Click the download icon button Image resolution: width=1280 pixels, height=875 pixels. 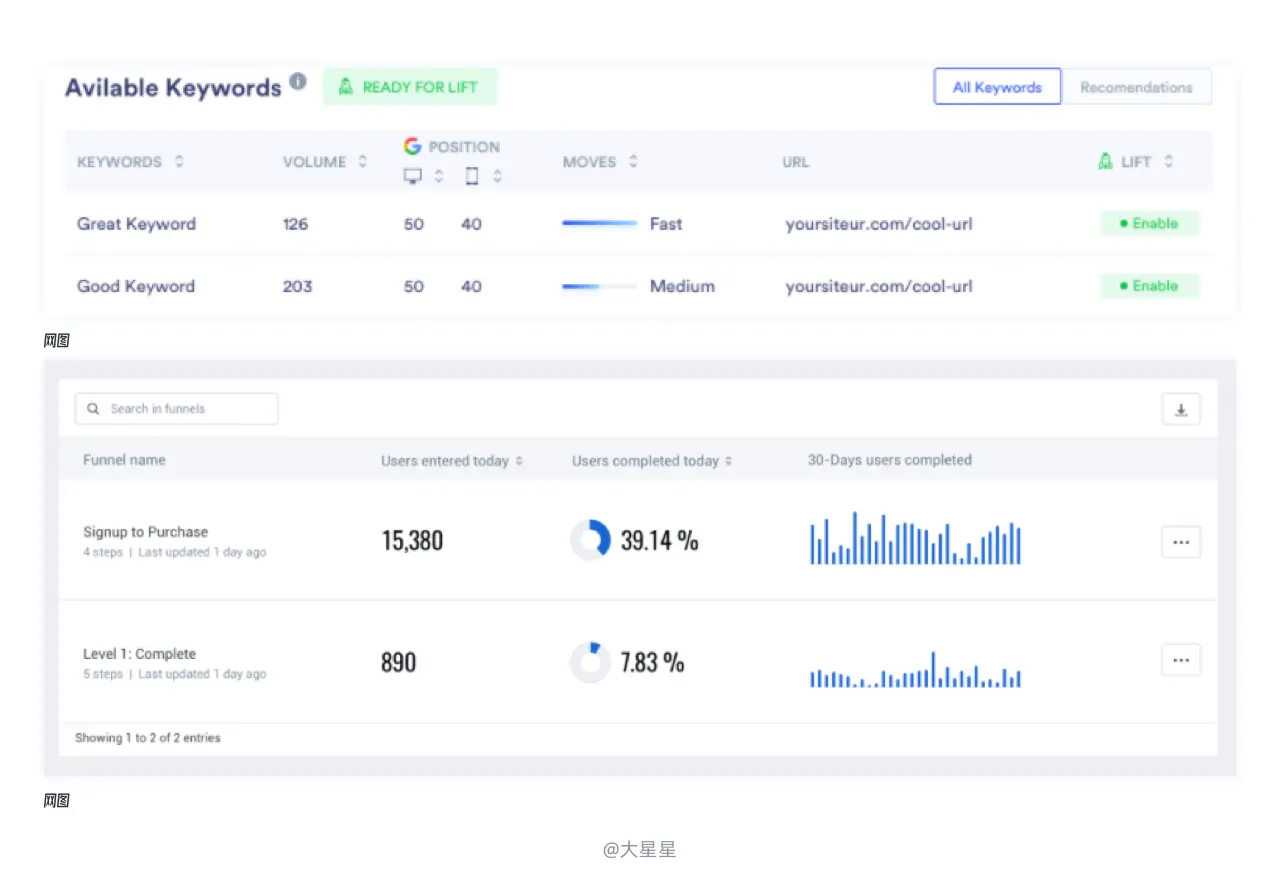(1181, 409)
